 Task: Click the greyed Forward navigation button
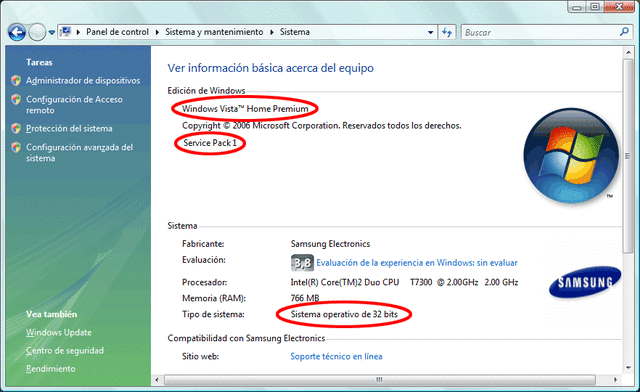(37, 32)
